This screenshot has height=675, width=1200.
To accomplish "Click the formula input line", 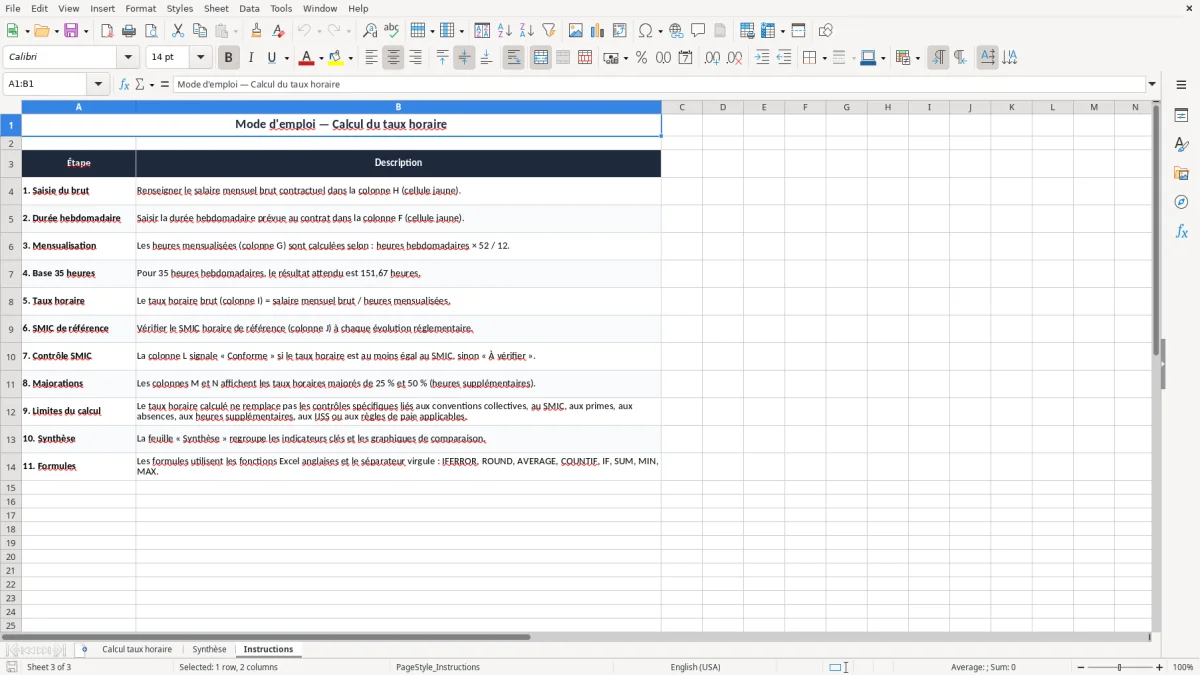I will (x=659, y=84).
